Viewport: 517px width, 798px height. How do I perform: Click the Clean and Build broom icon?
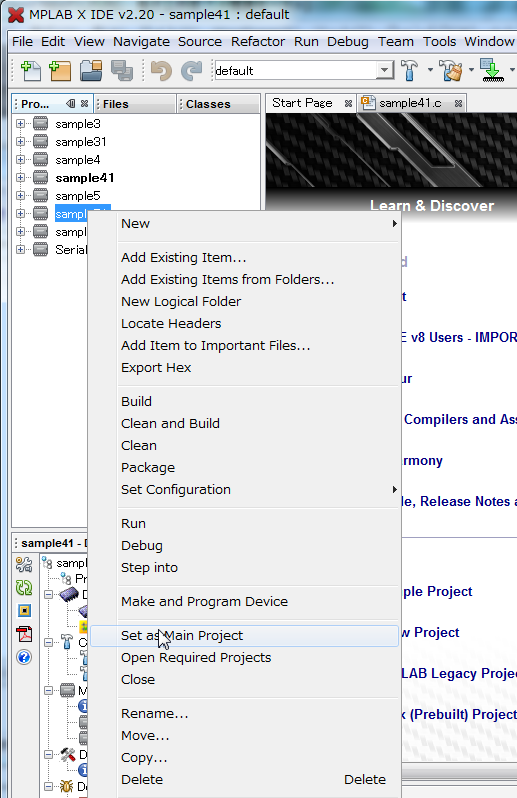pyautogui.click(x=451, y=70)
